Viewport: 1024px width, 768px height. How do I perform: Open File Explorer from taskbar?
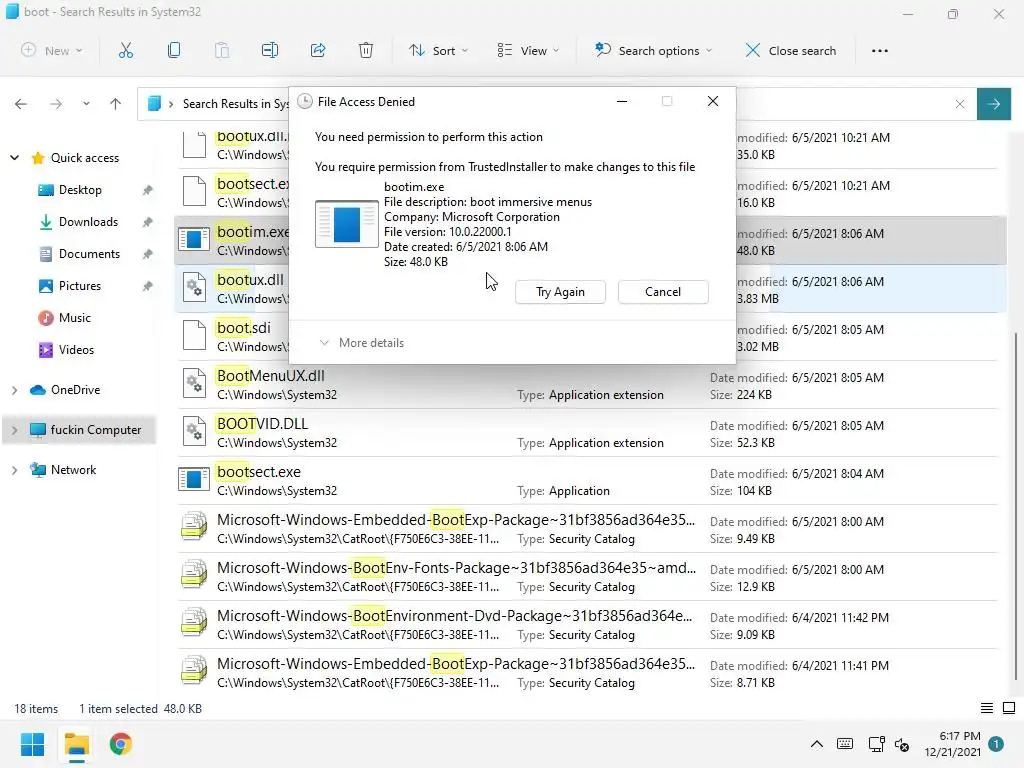pos(76,744)
